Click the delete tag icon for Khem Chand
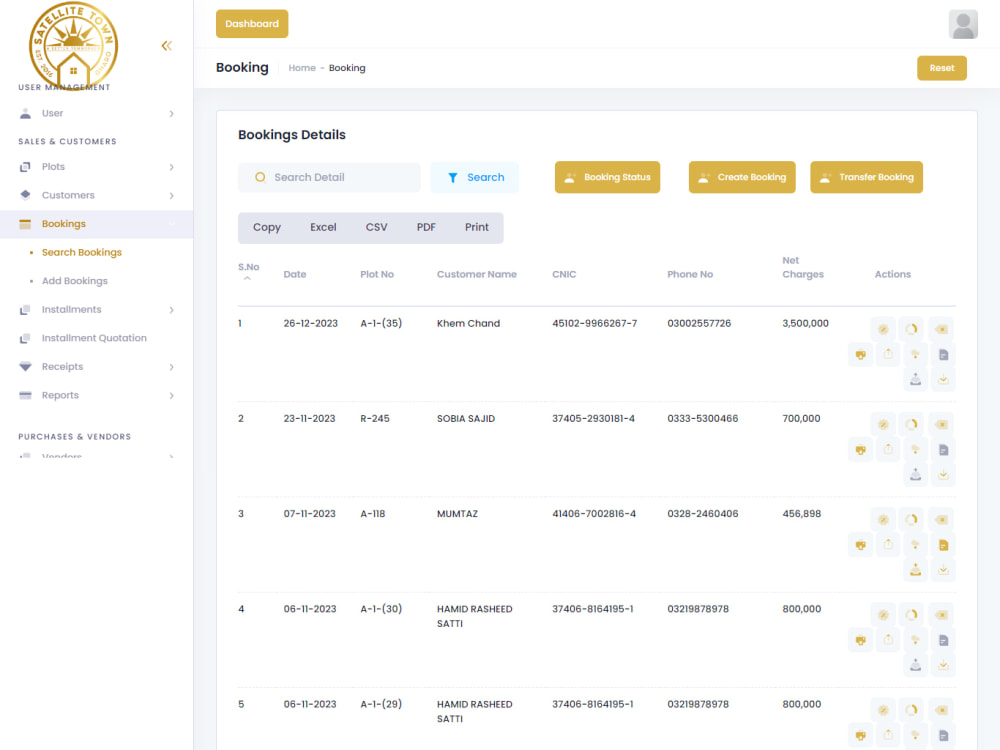Image resolution: width=1000 pixels, height=750 pixels. 941,329
